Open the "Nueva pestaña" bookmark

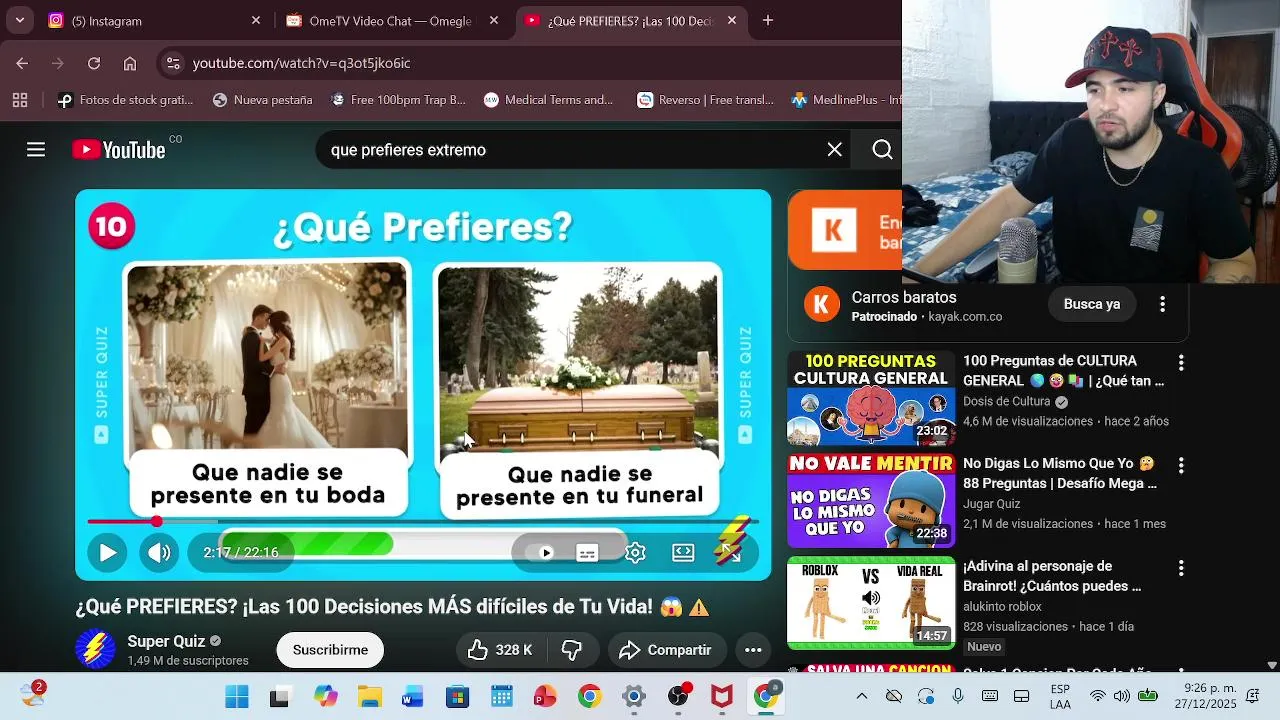coord(263,100)
